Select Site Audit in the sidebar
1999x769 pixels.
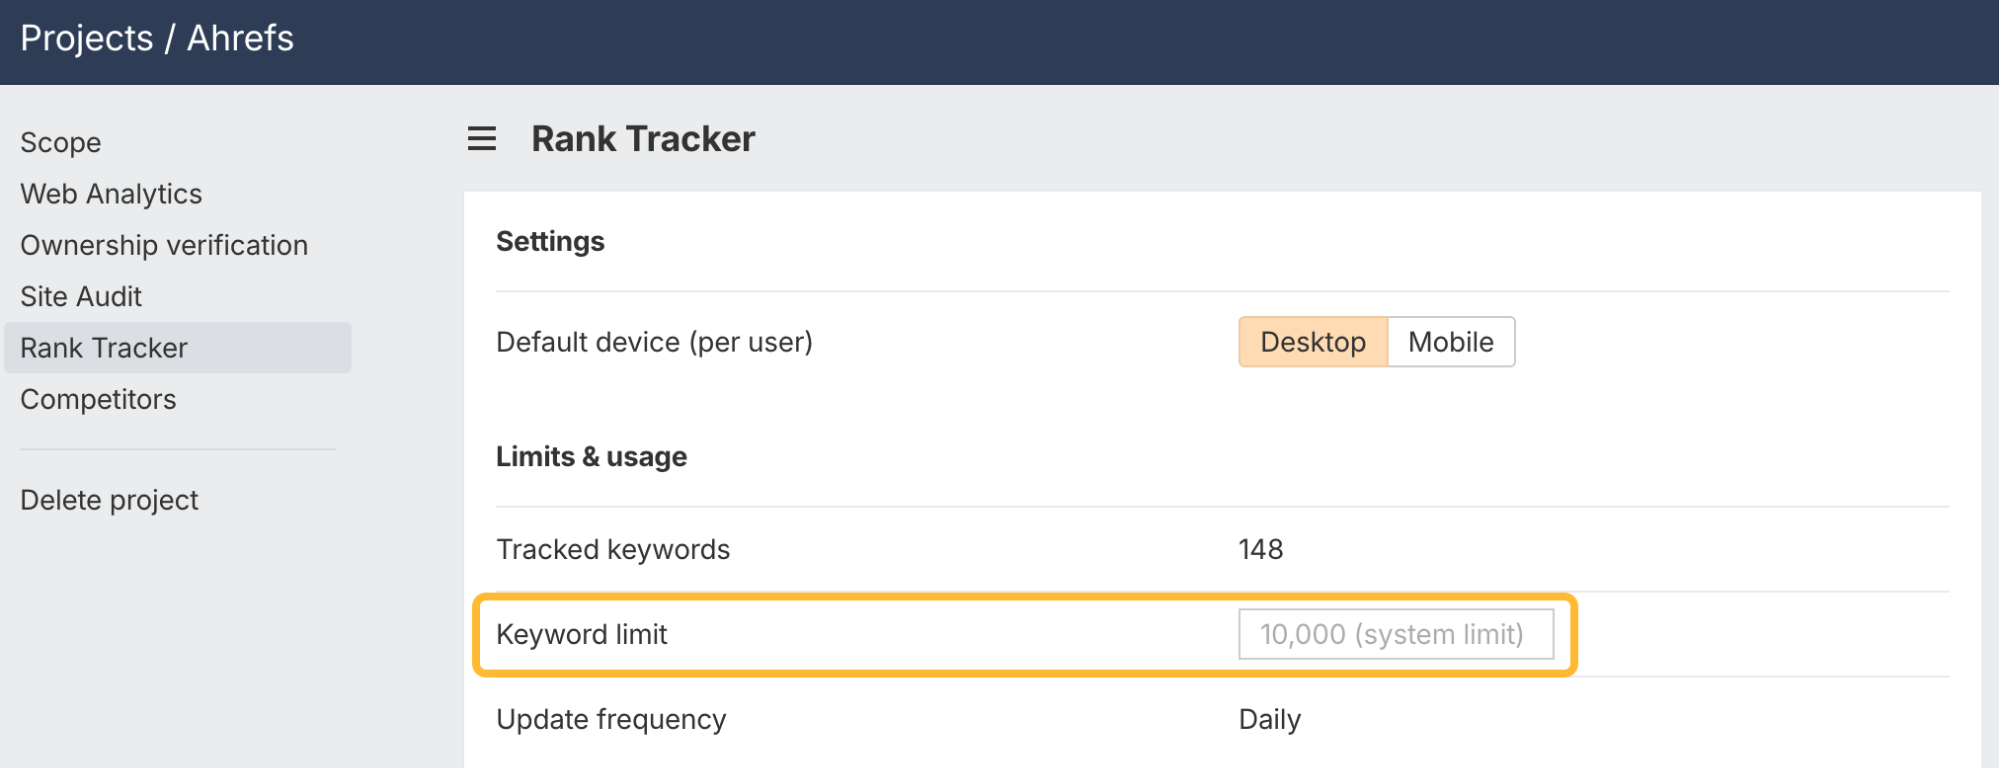click(81, 296)
